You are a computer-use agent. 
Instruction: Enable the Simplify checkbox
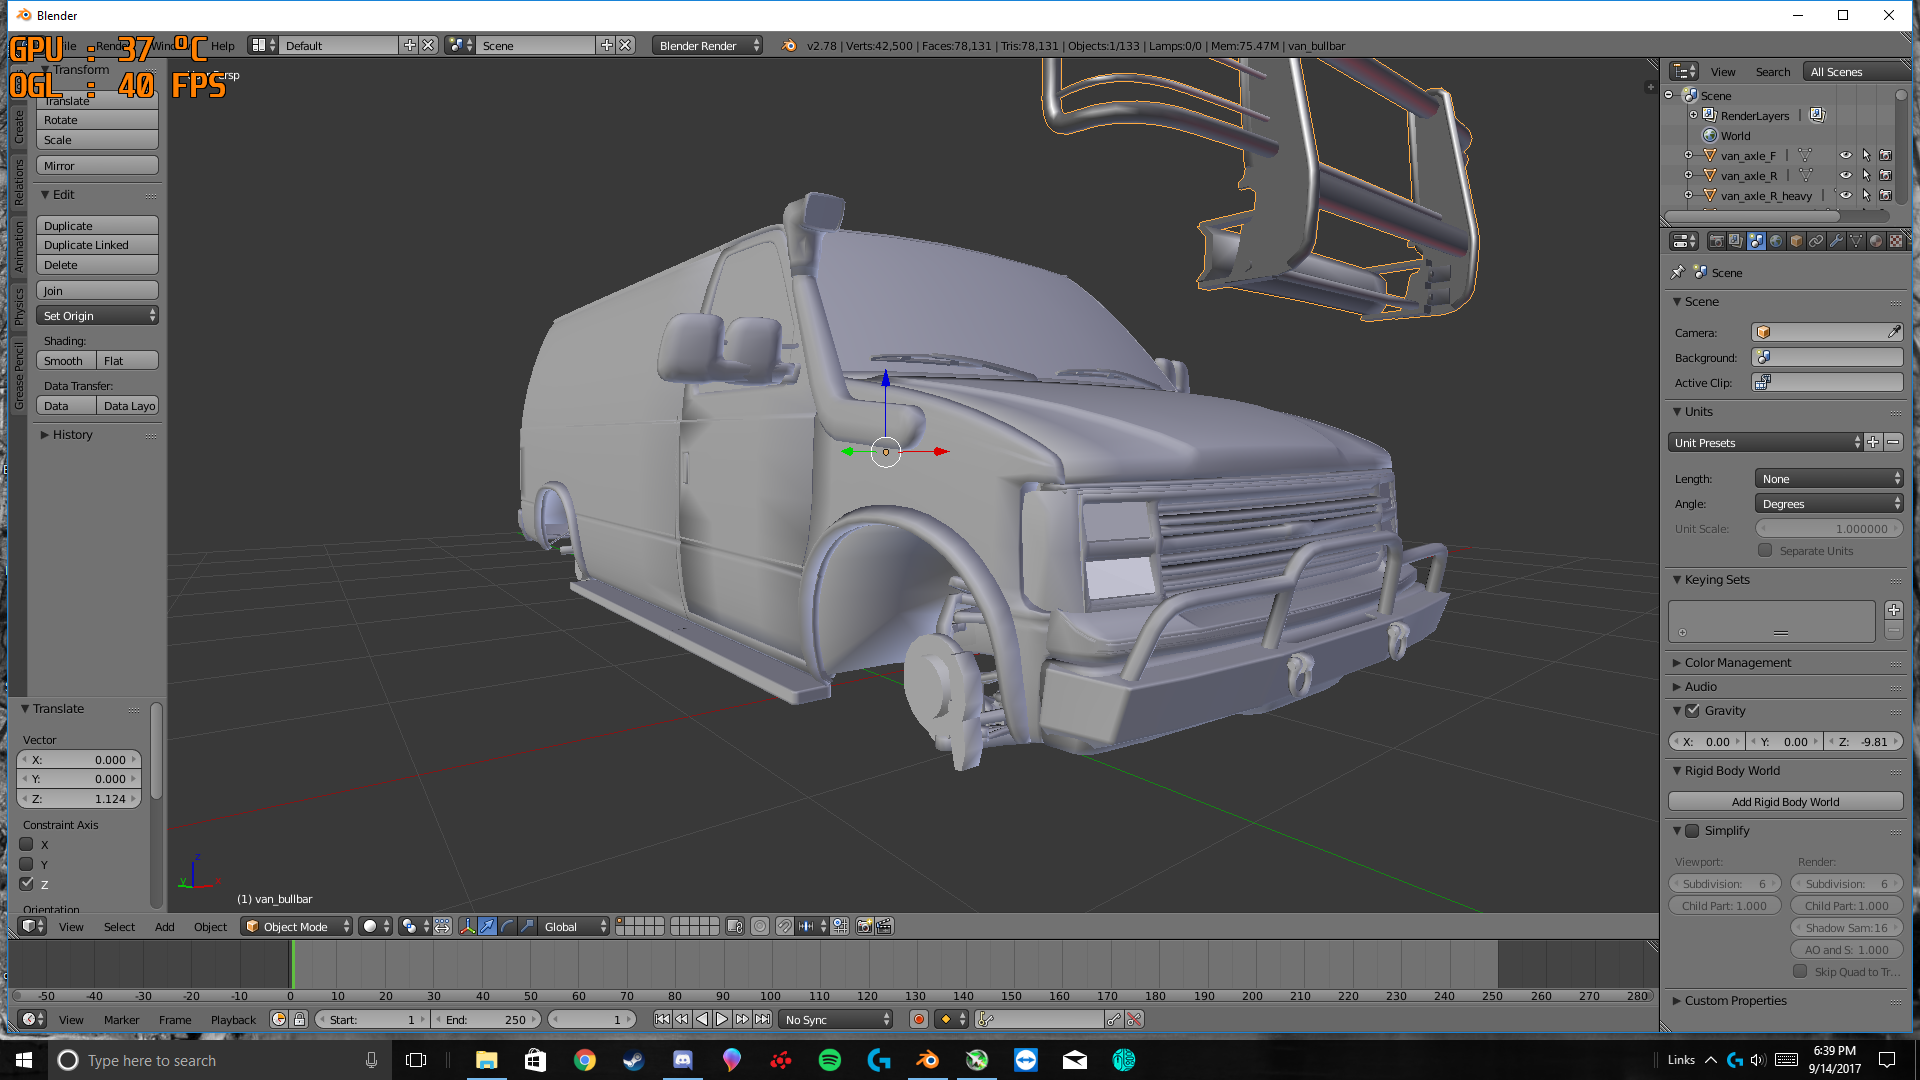(x=1692, y=830)
